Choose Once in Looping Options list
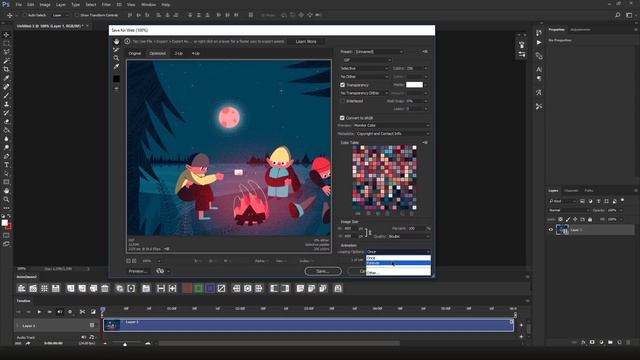The image size is (640, 360). 398,258
